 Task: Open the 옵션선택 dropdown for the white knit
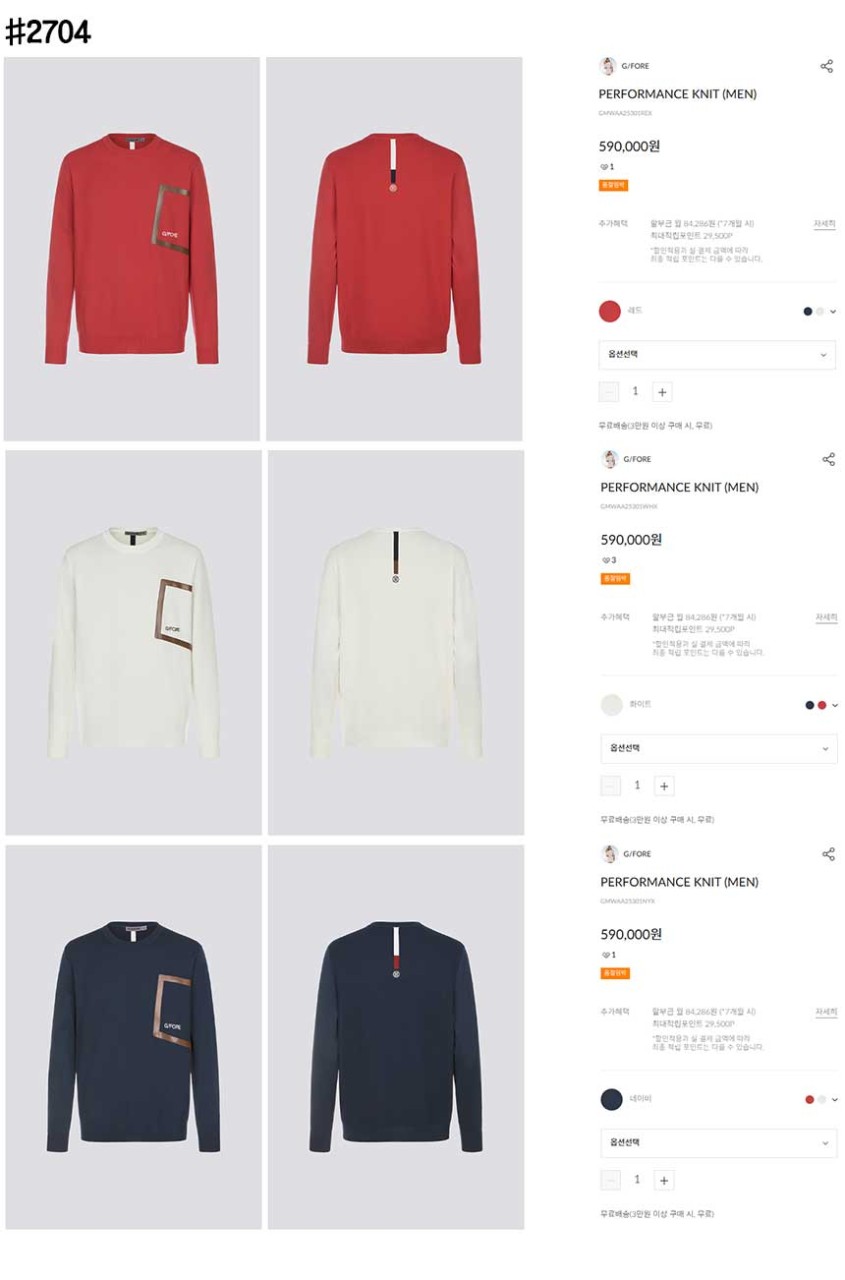(x=719, y=749)
